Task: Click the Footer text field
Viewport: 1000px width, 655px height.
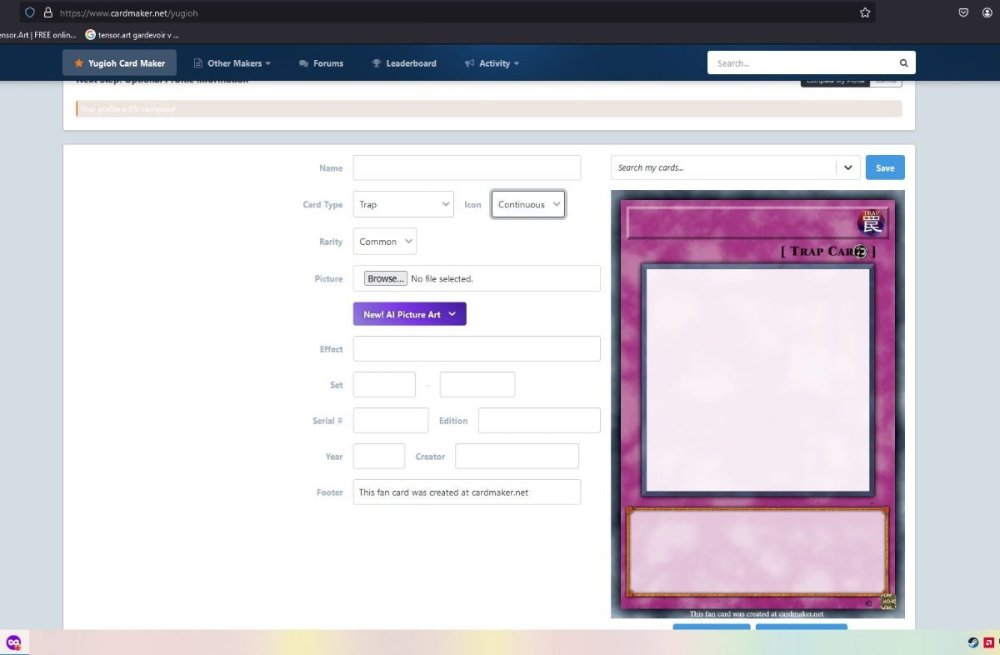Action: pyautogui.click(x=466, y=492)
